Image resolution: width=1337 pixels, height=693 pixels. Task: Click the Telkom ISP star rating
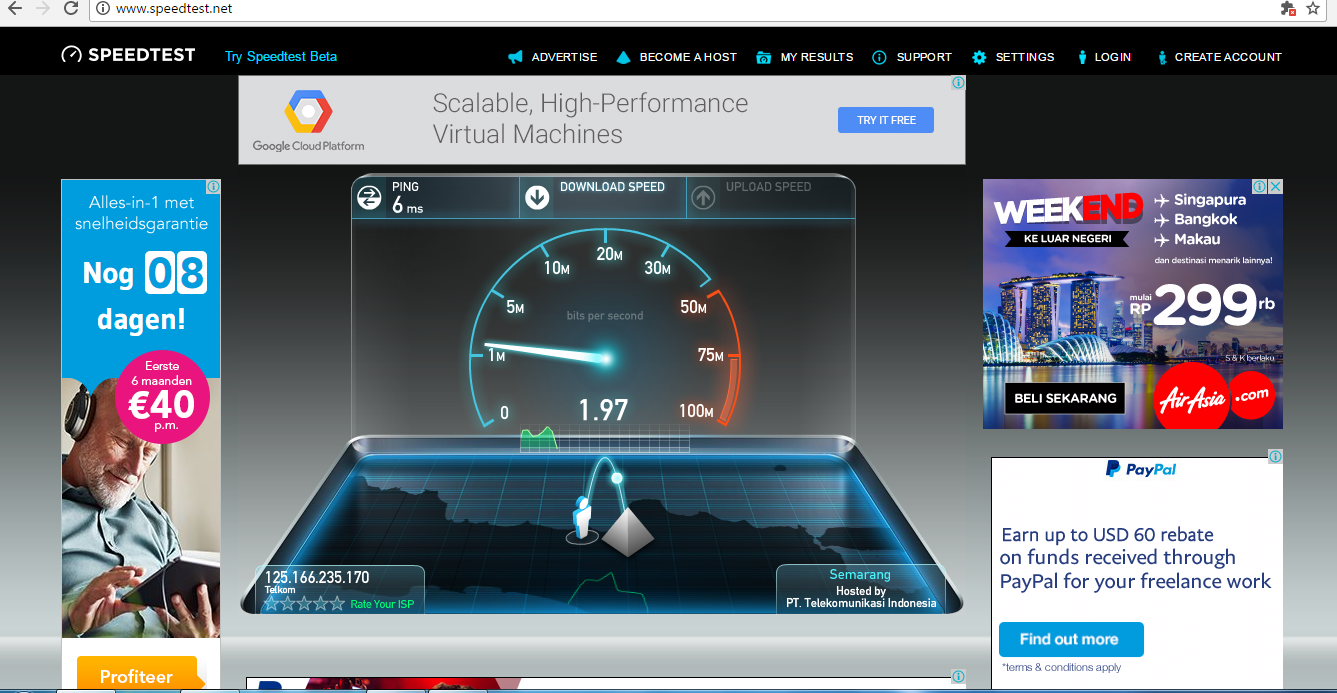pos(304,604)
